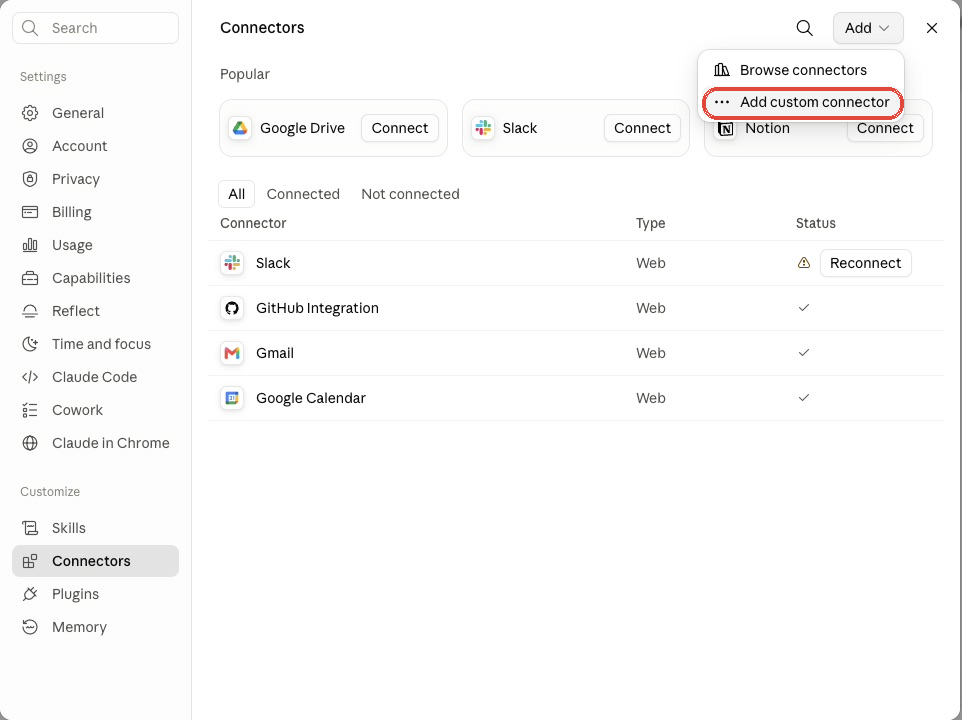
Task: Click the Claude in Chrome globe icon
Action: click(x=29, y=443)
